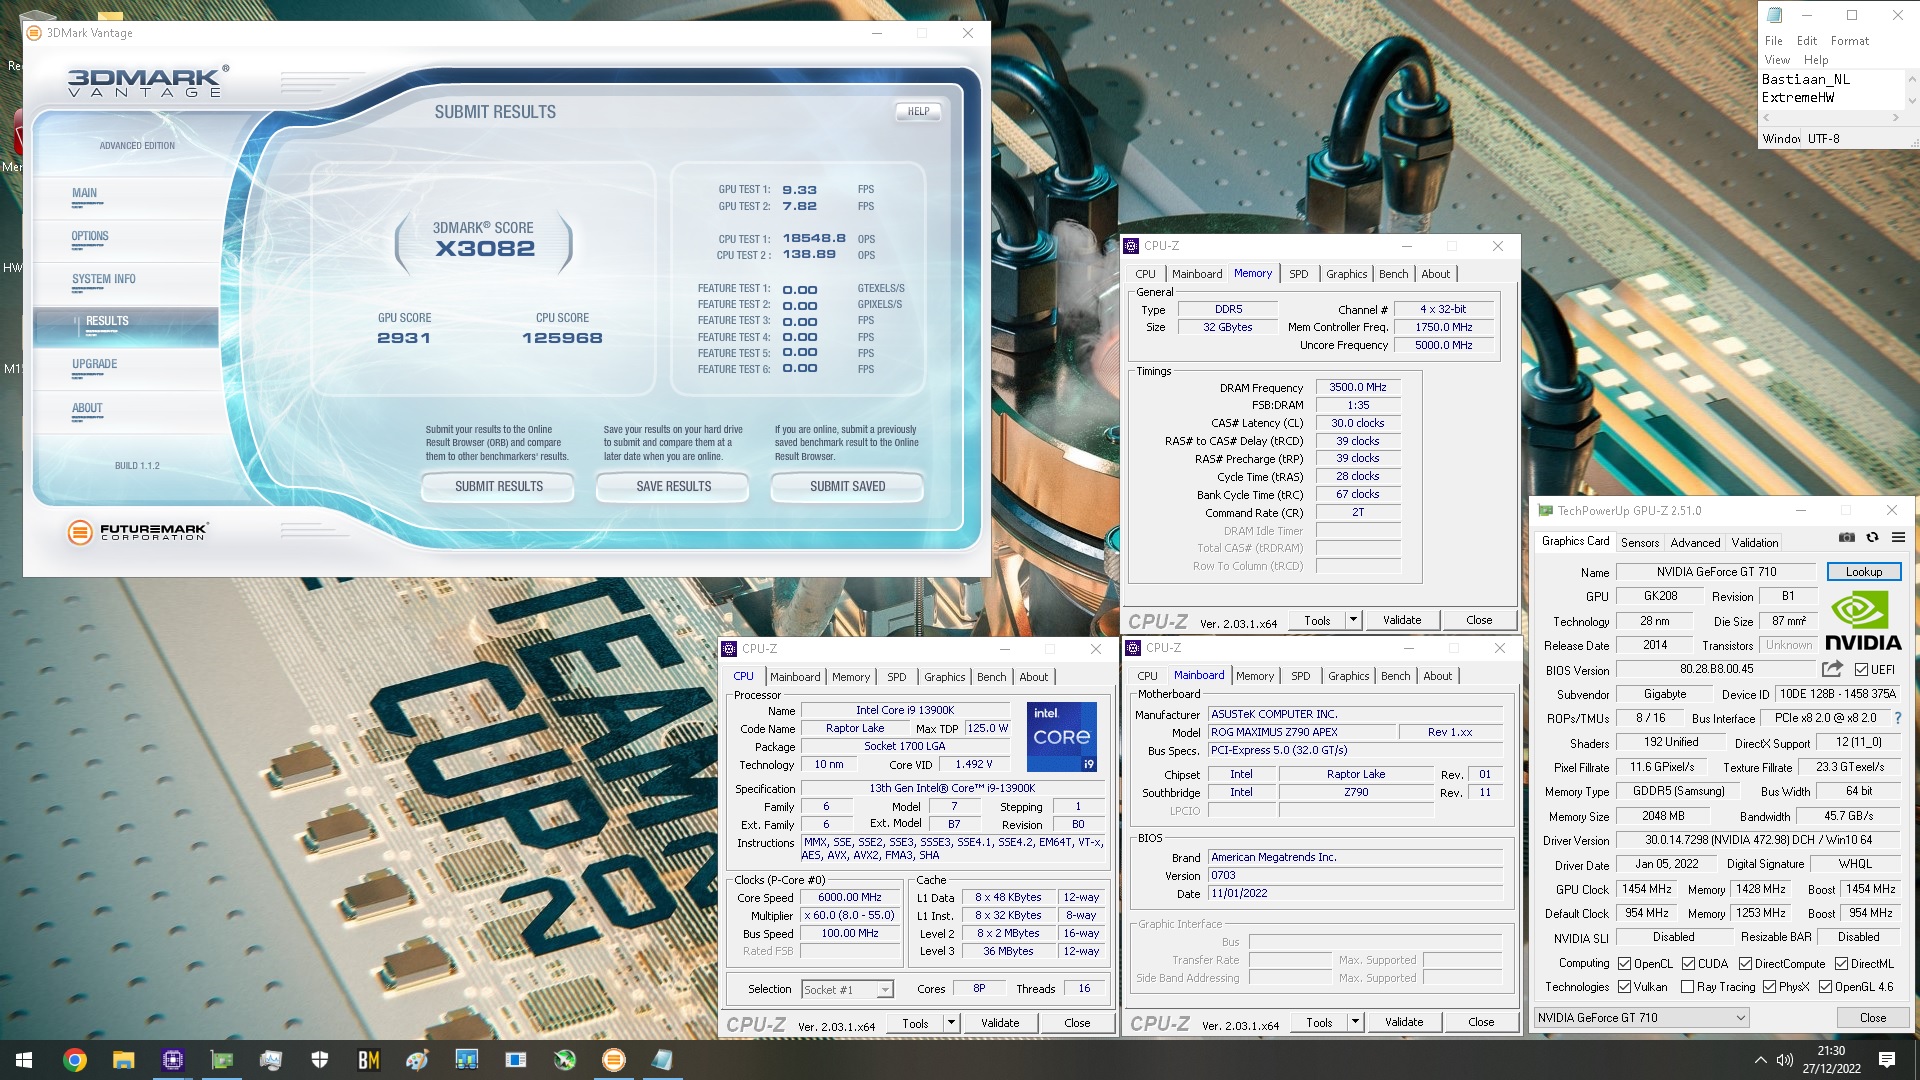Screen dimensions: 1920x1080
Task: Click SUBMIT RESULTS button in 3DMark
Action: pos(498,487)
